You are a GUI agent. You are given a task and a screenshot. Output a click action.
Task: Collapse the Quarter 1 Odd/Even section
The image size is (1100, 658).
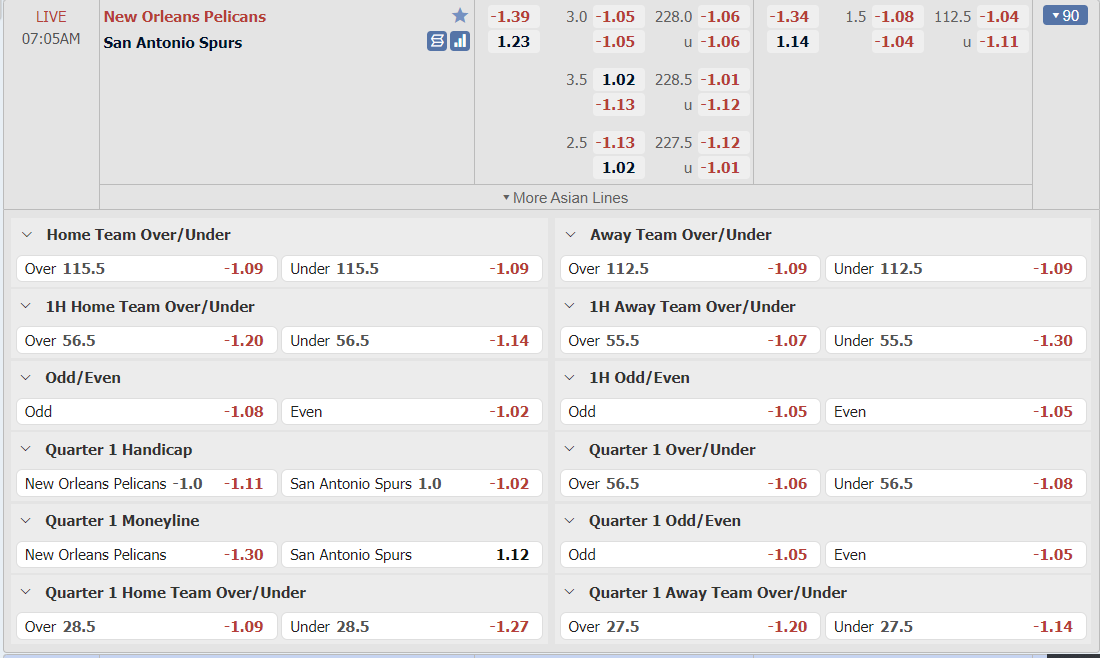570,521
